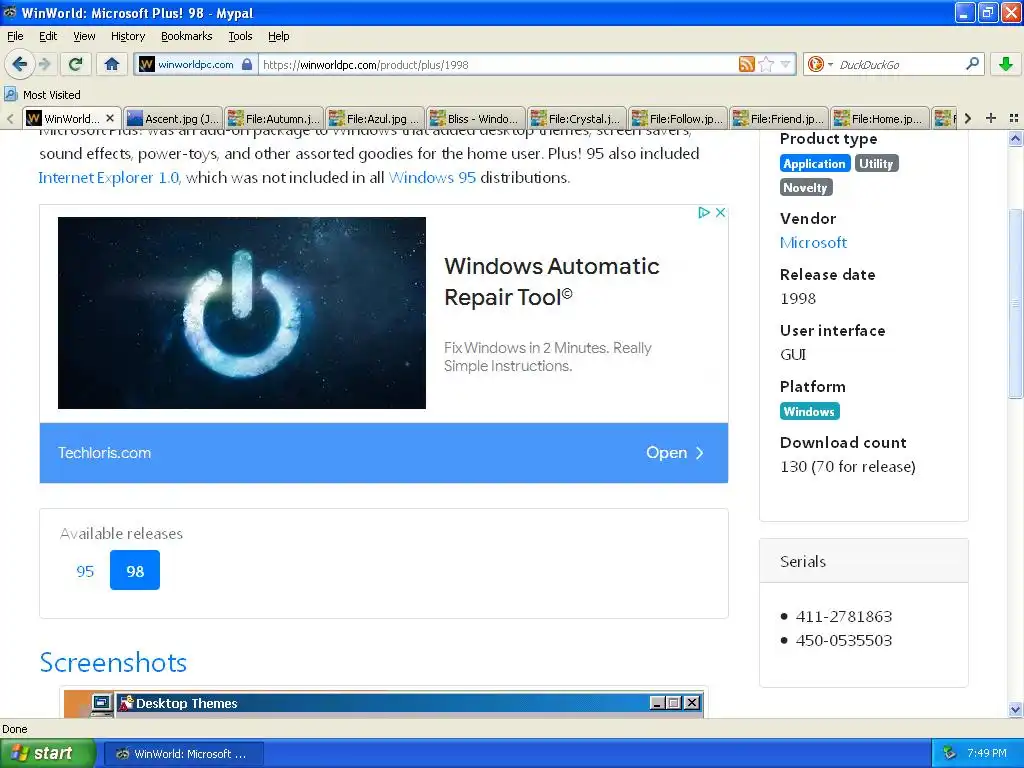
Task: Open the Help menu
Action: [278, 37]
